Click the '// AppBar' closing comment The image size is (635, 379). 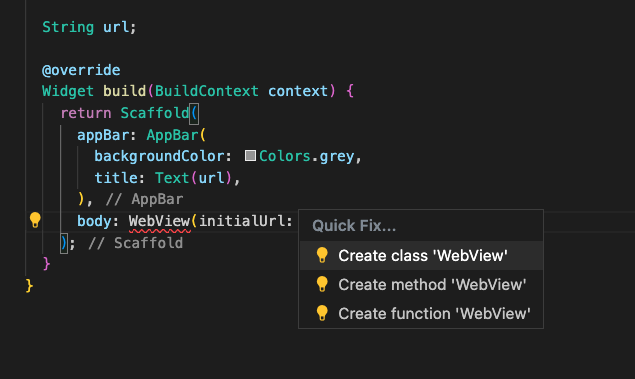(x=145, y=199)
